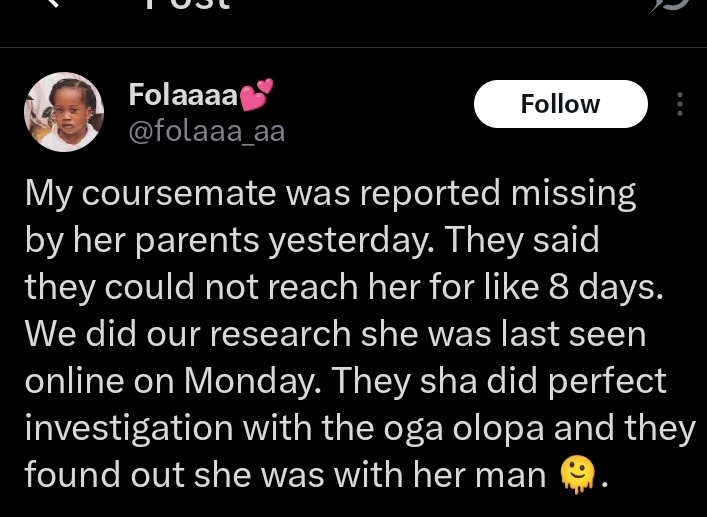Open Folaaaa's profile picture
This screenshot has width=707, height=517.
coord(64,112)
